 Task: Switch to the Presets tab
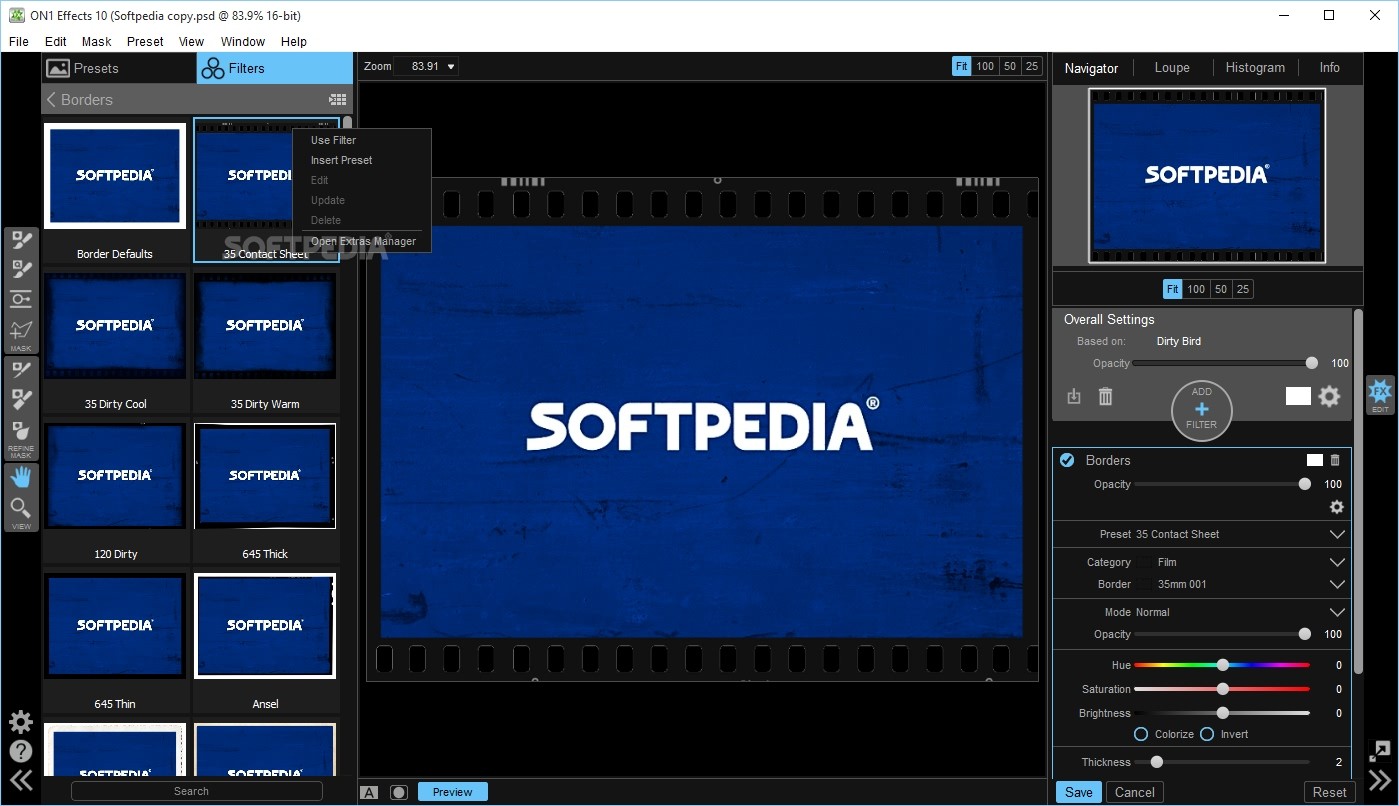pyautogui.click(x=119, y=68)
